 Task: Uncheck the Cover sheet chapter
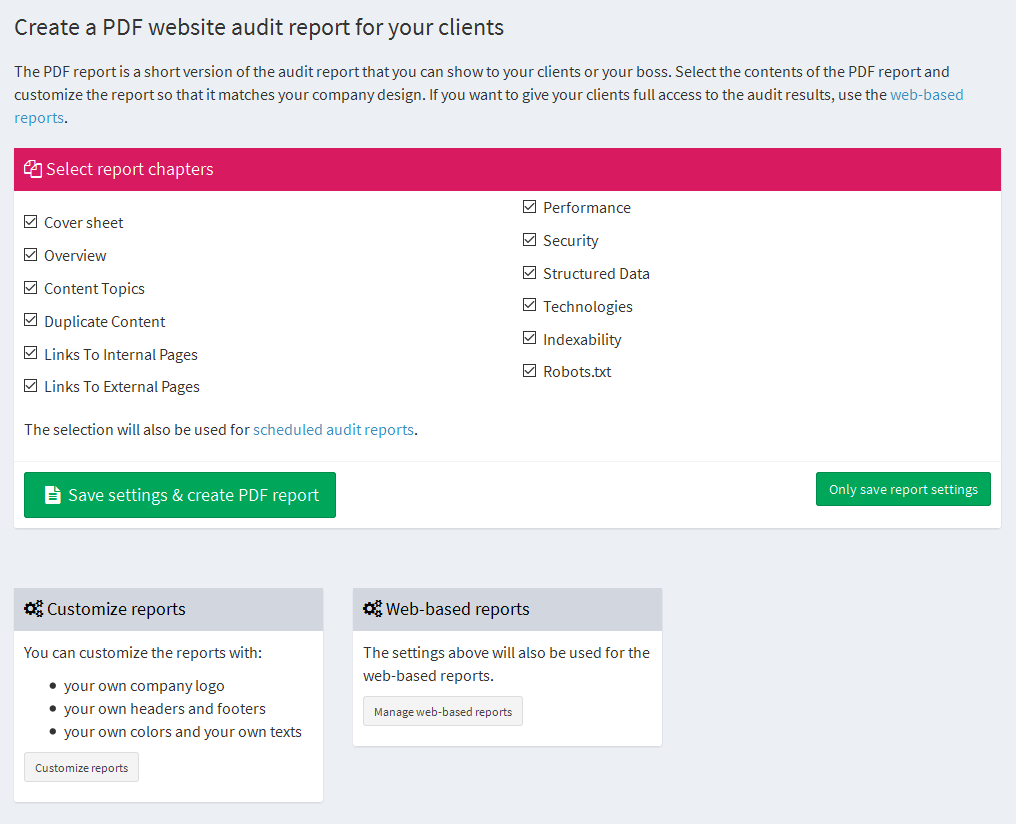tap(30, 221)
